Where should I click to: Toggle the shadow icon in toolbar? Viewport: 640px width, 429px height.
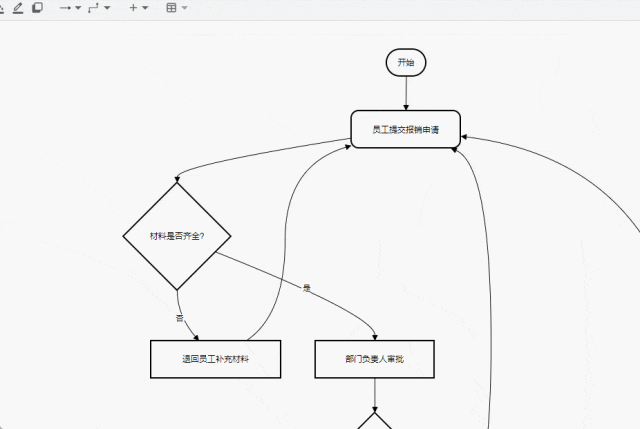coord(38,8)
